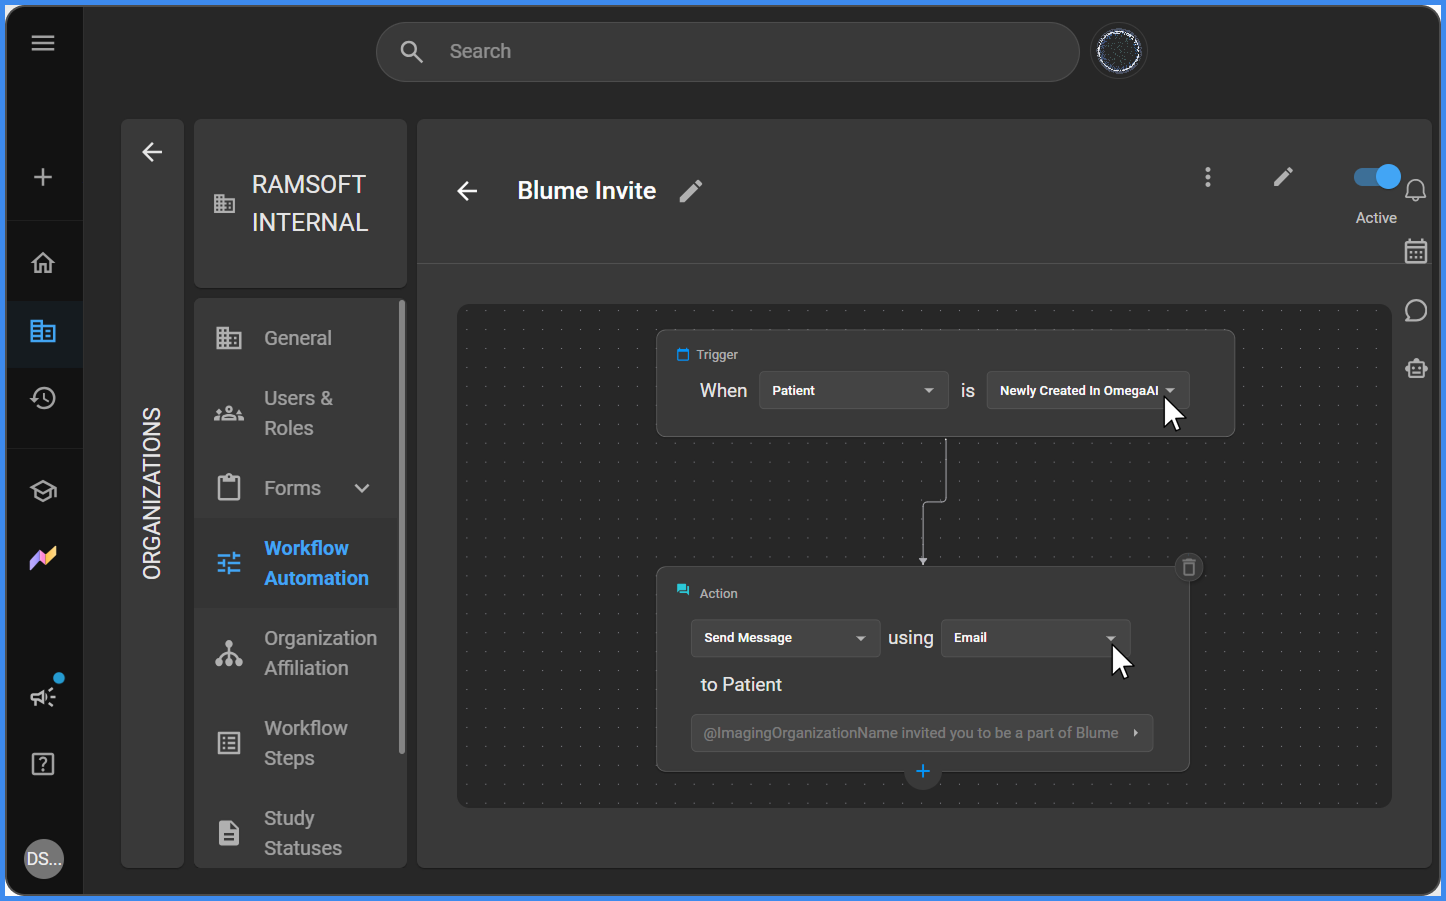This screenshot has width=1446, height=901.
Task: Open Users & Roles section
Action: click(x=297, y=413)
